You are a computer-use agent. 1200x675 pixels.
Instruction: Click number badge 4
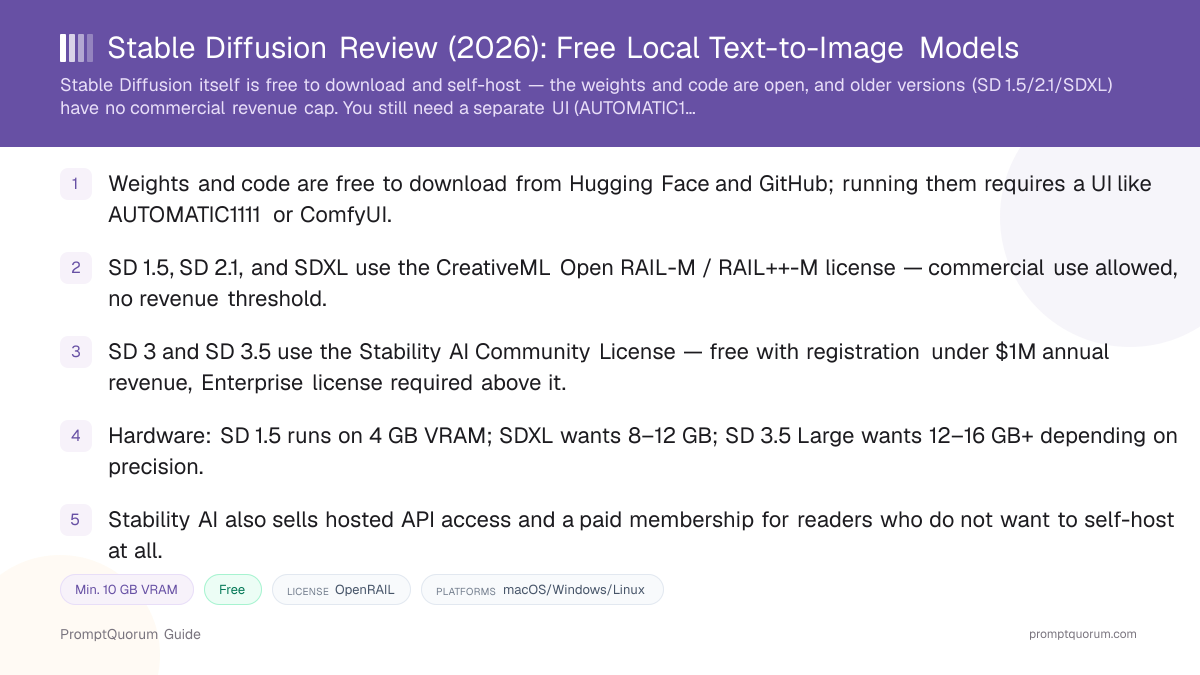point(76,436)
